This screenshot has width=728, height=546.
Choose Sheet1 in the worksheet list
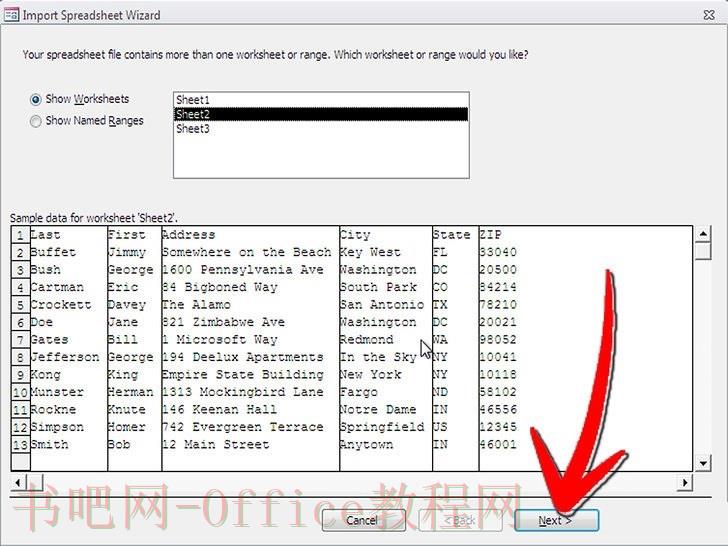tap(321, 100)
